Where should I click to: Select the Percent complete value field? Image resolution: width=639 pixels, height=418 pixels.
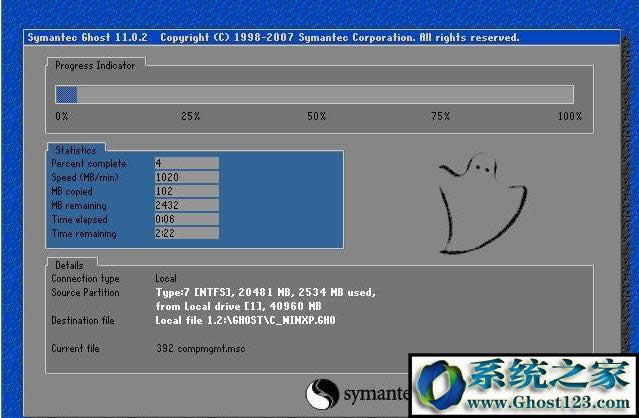click(186, 163)
